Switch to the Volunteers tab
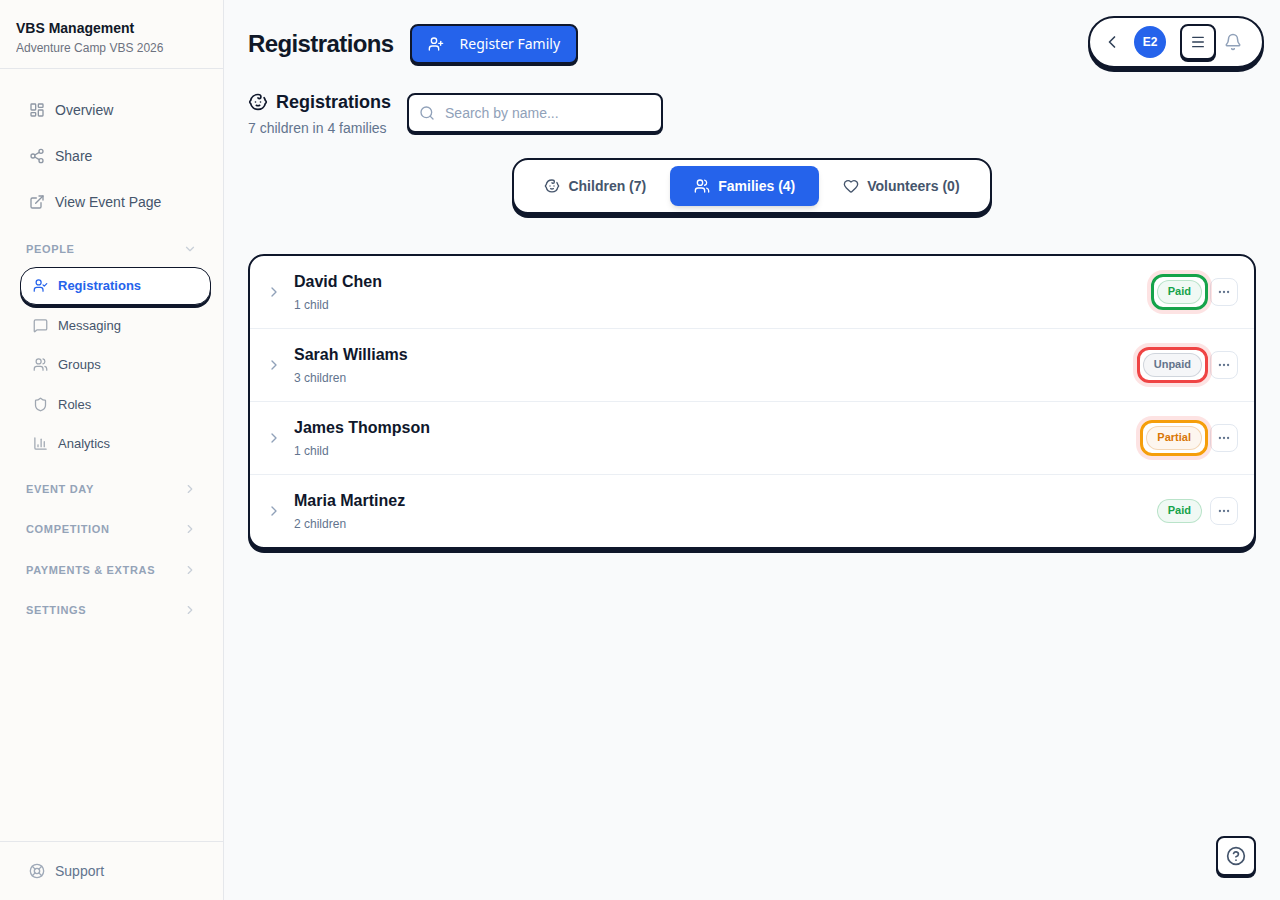Screen dimensions: 1280x900 [x=901, y=186]
